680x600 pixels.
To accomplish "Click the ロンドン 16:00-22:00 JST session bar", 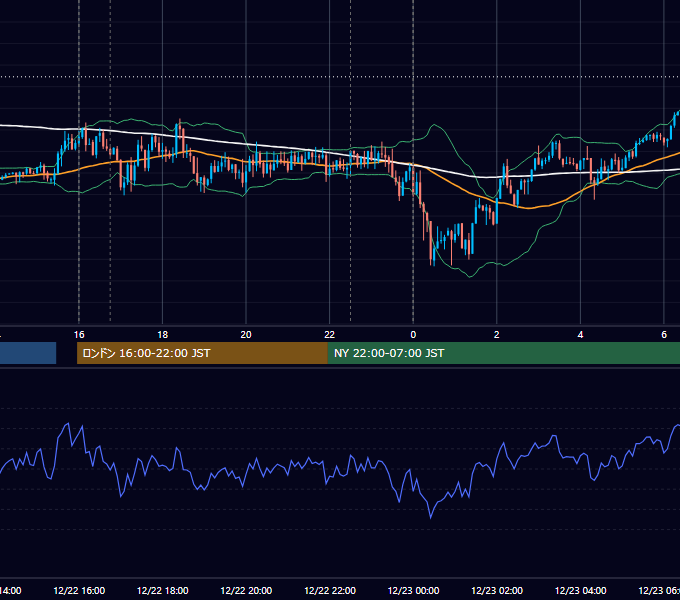I will coord(202,353).
